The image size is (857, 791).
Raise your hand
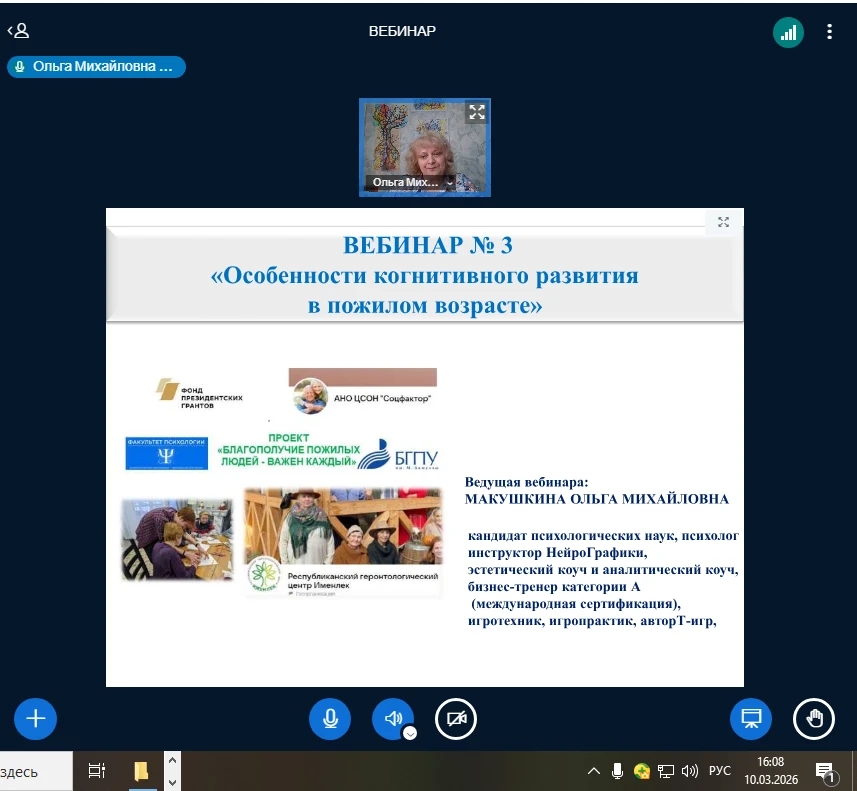[814, 718]
